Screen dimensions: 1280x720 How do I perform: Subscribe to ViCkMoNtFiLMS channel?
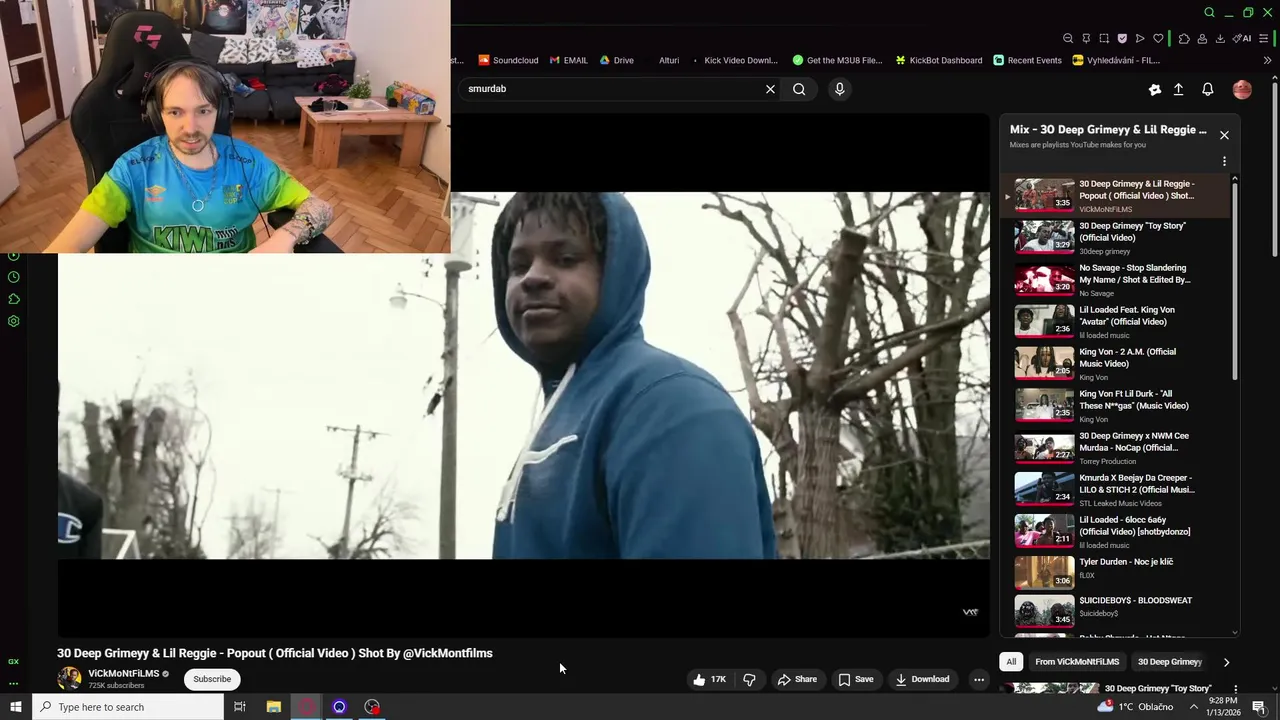[212, 679]
